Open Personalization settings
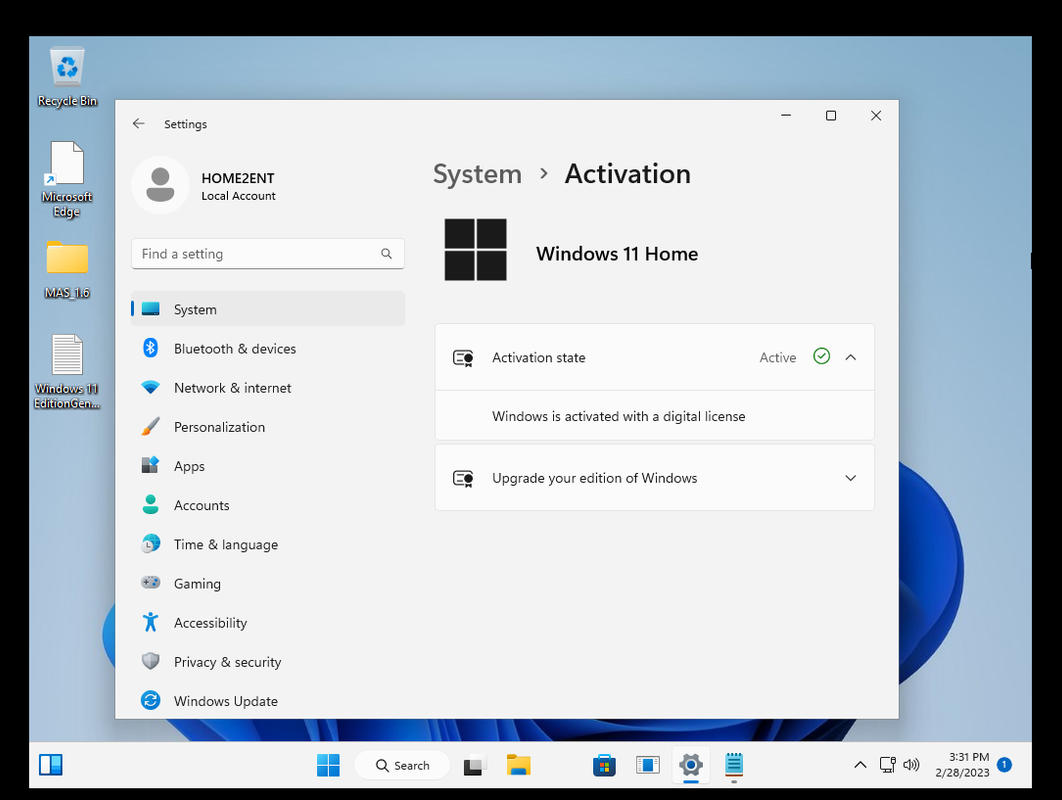1062x800 pixels. coord(268,427)
